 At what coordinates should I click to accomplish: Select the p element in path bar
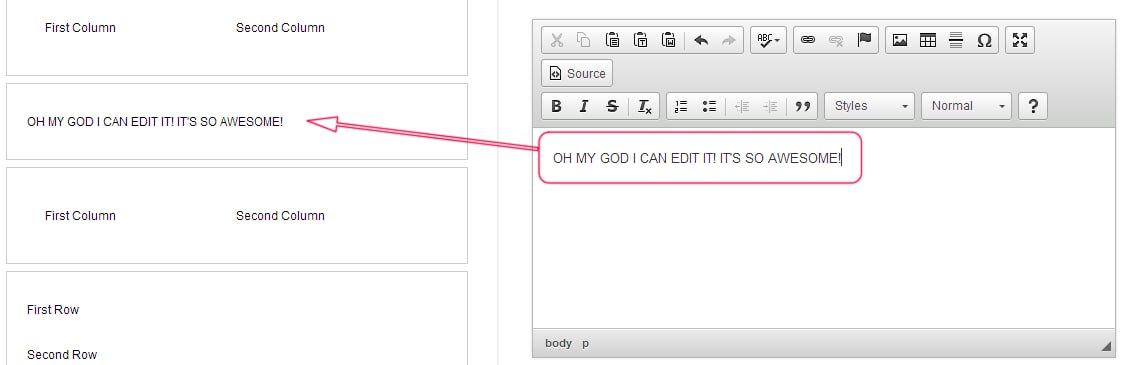[x=586, y=343]
